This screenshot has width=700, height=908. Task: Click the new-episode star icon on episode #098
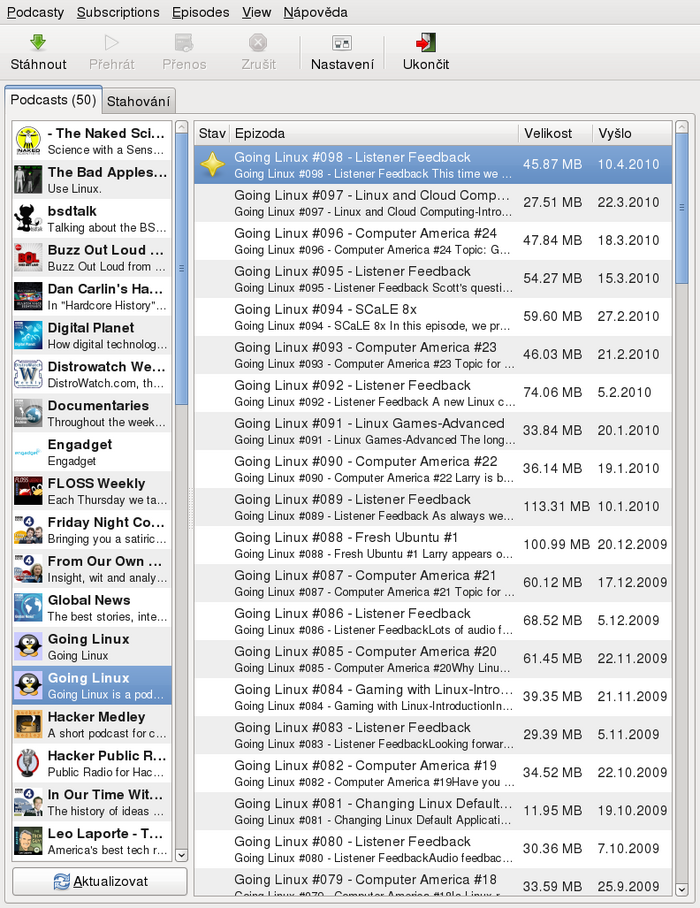tap(212, 165)
